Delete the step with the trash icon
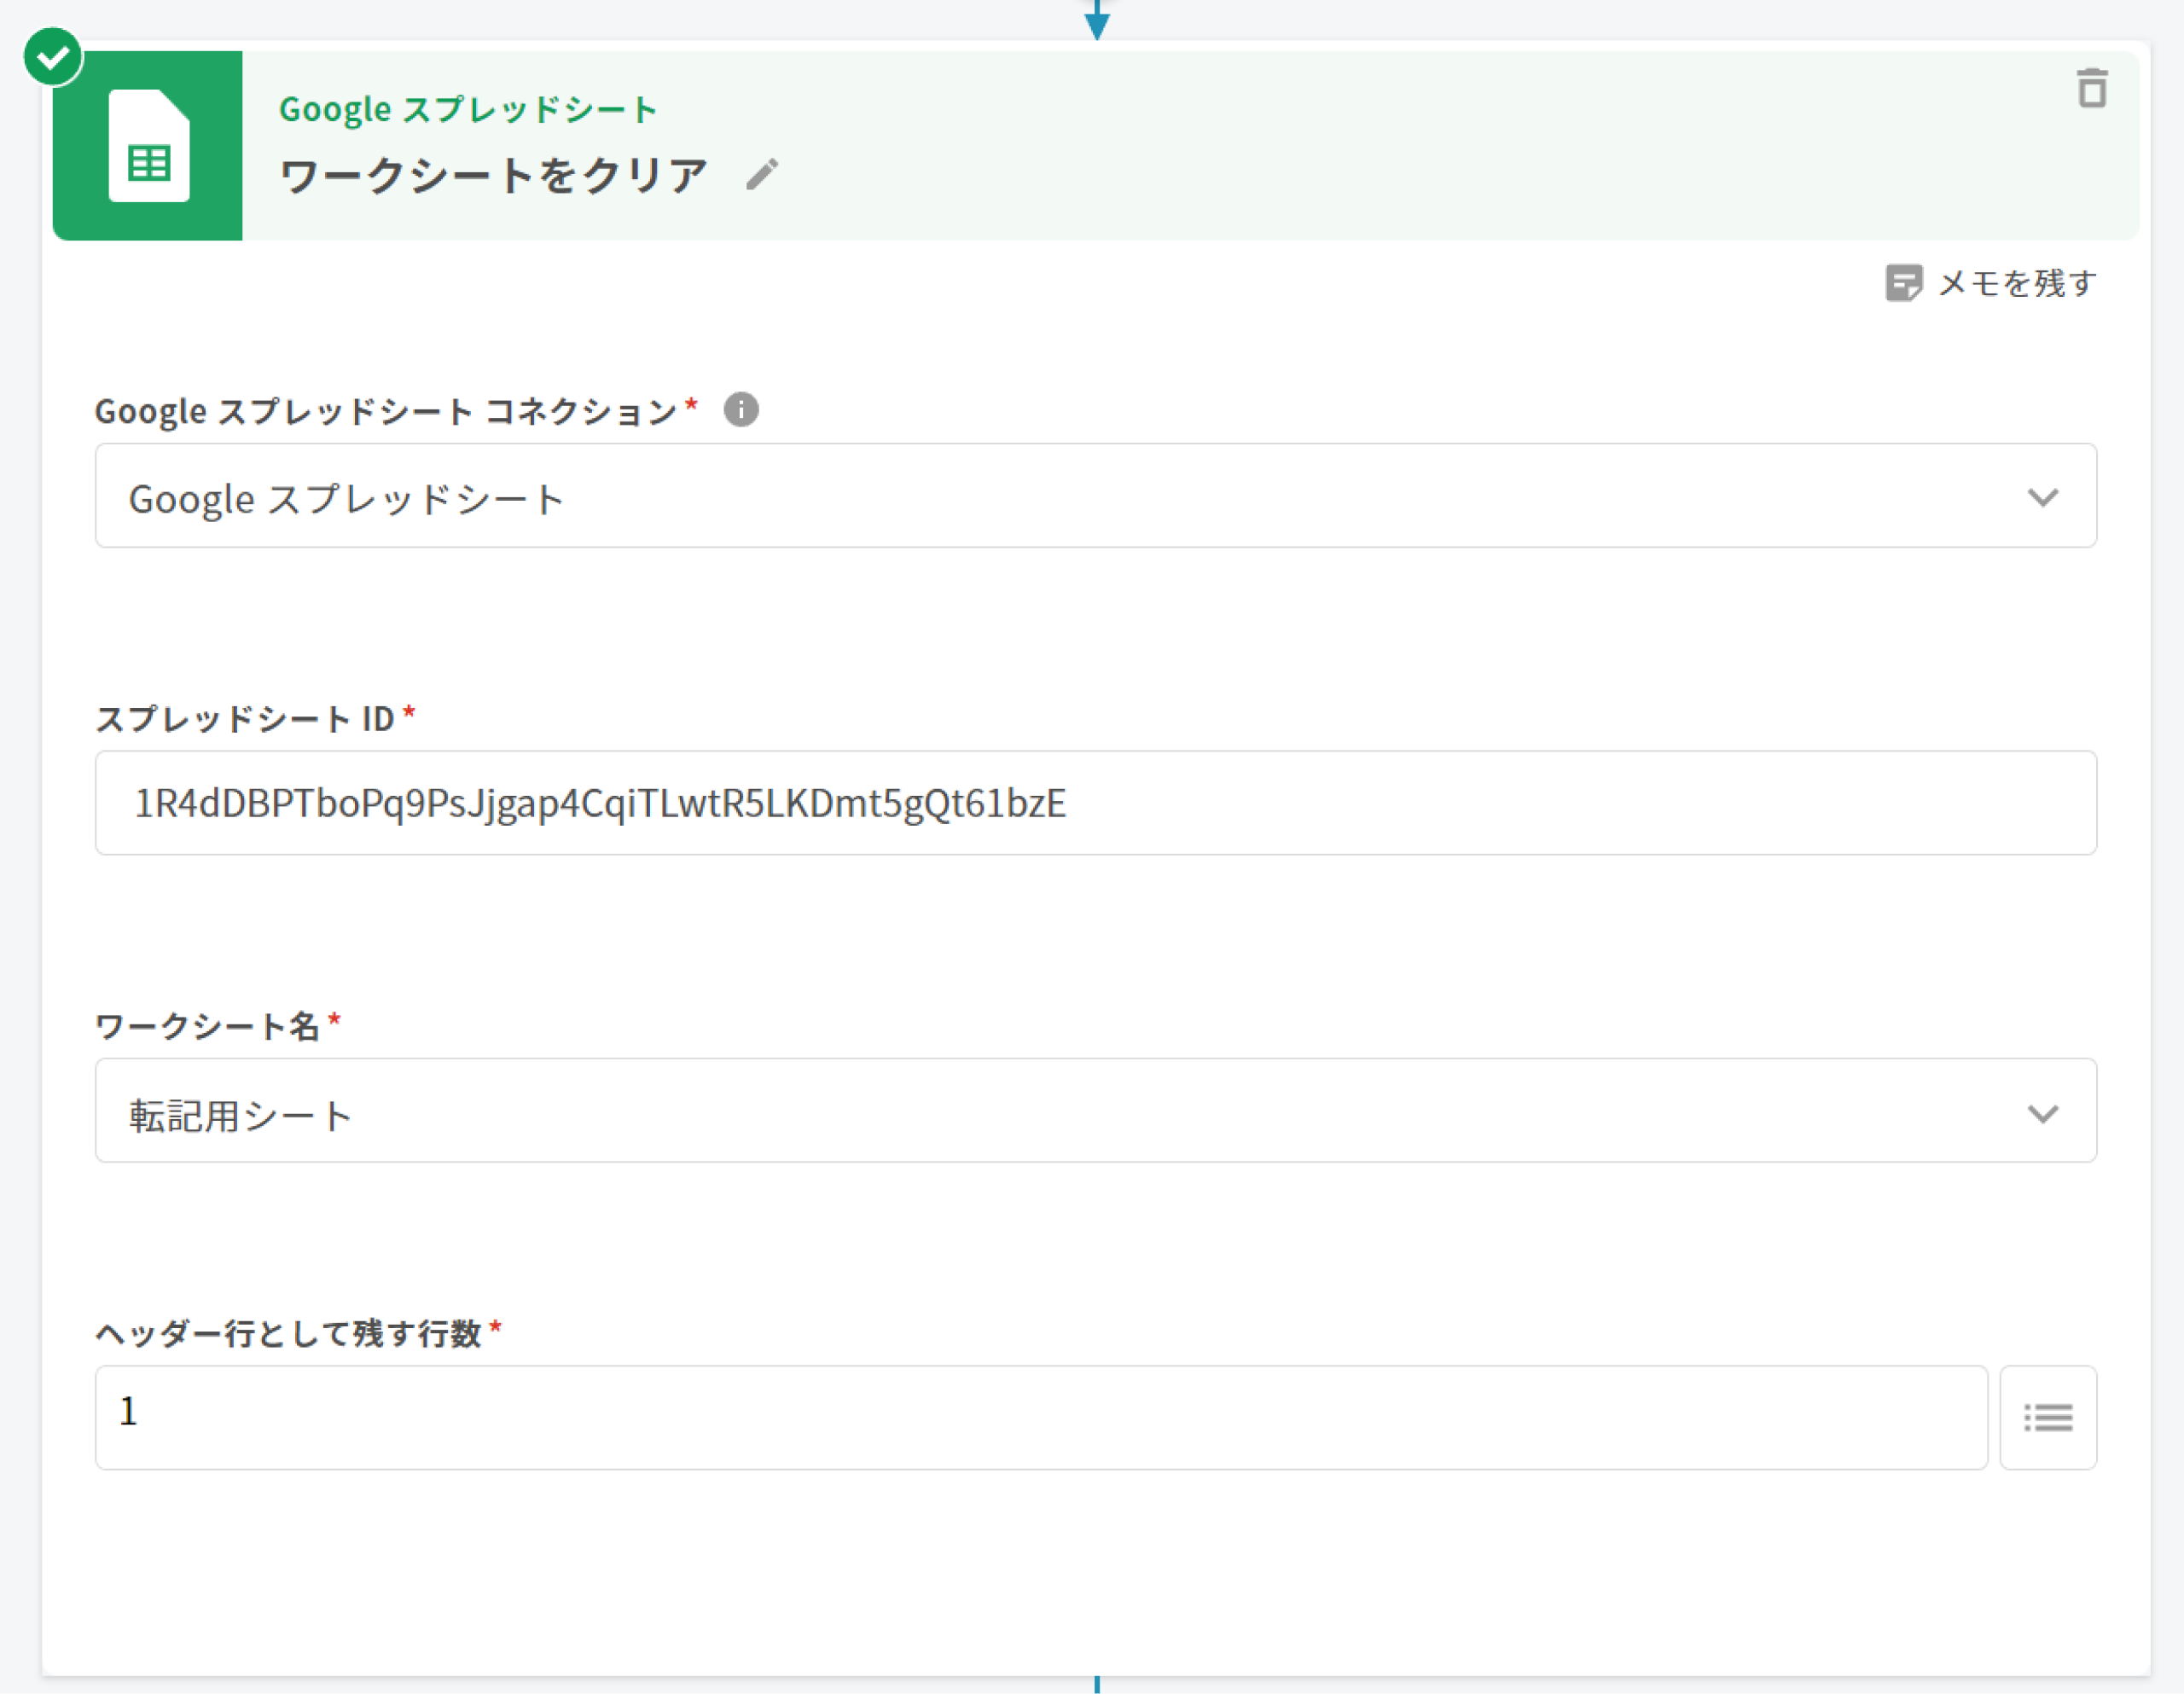This screenshot has height=1694, width=2184. [2091, 89]
